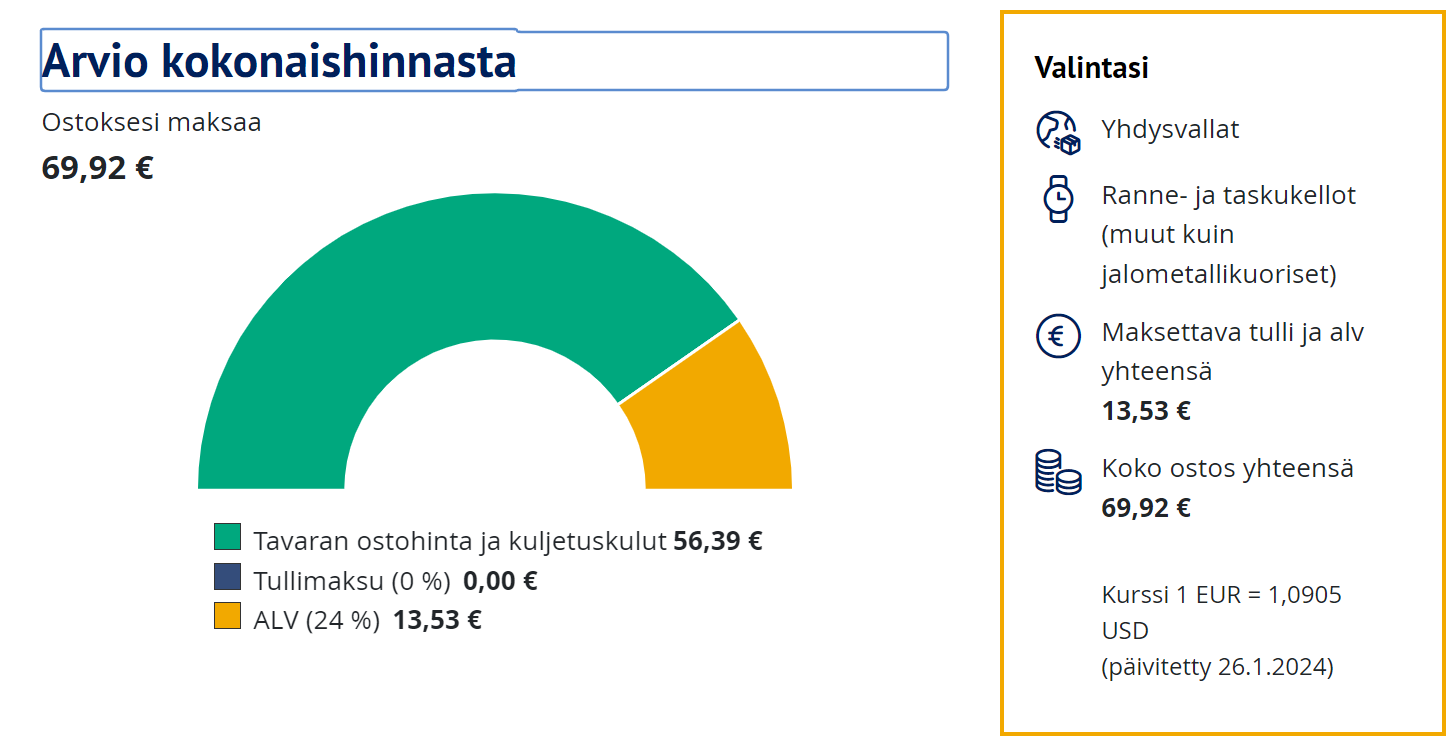Viewport: 1454px width, 748px height.
Task: Click the globe and package icon beside Yhdysvallat
Action: pos(1058,132)
